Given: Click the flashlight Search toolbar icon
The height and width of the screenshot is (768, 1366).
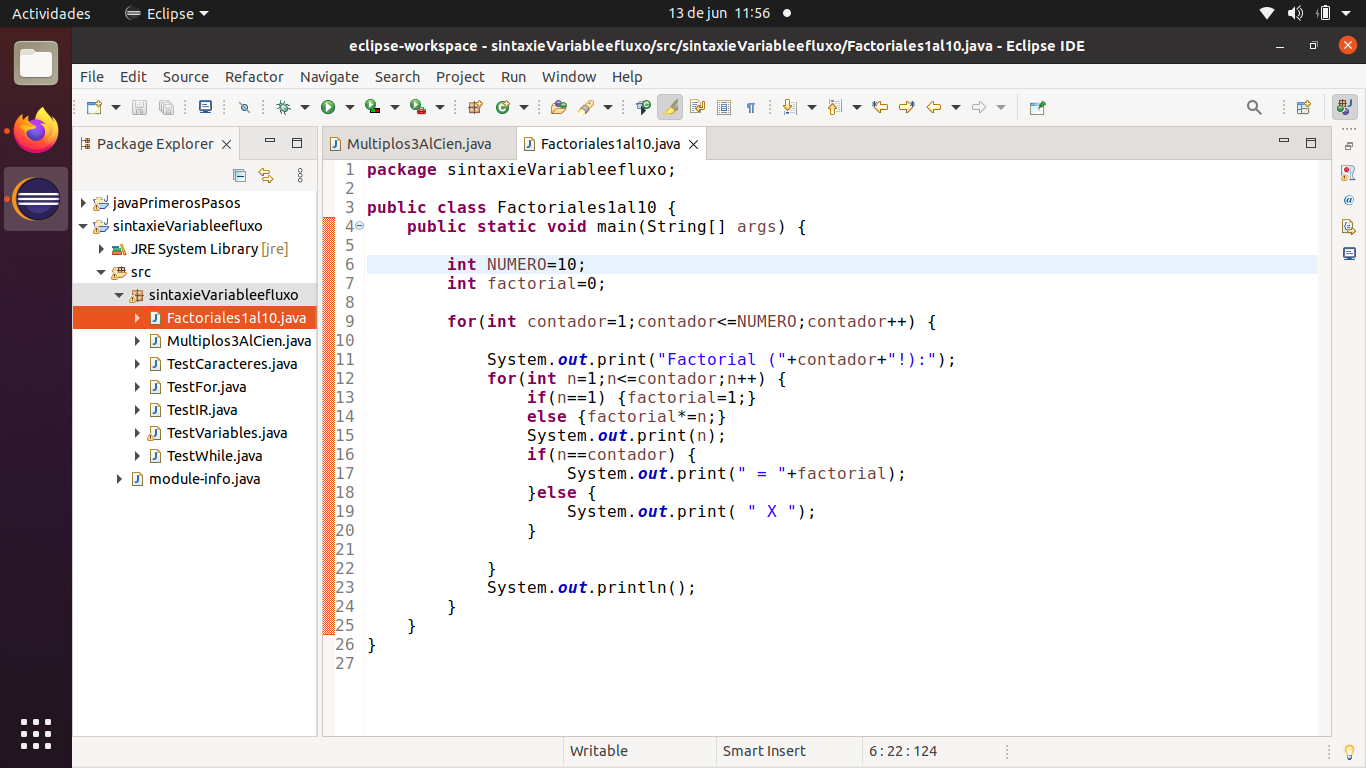Looking at the screenshot, I should pos(585,107).
